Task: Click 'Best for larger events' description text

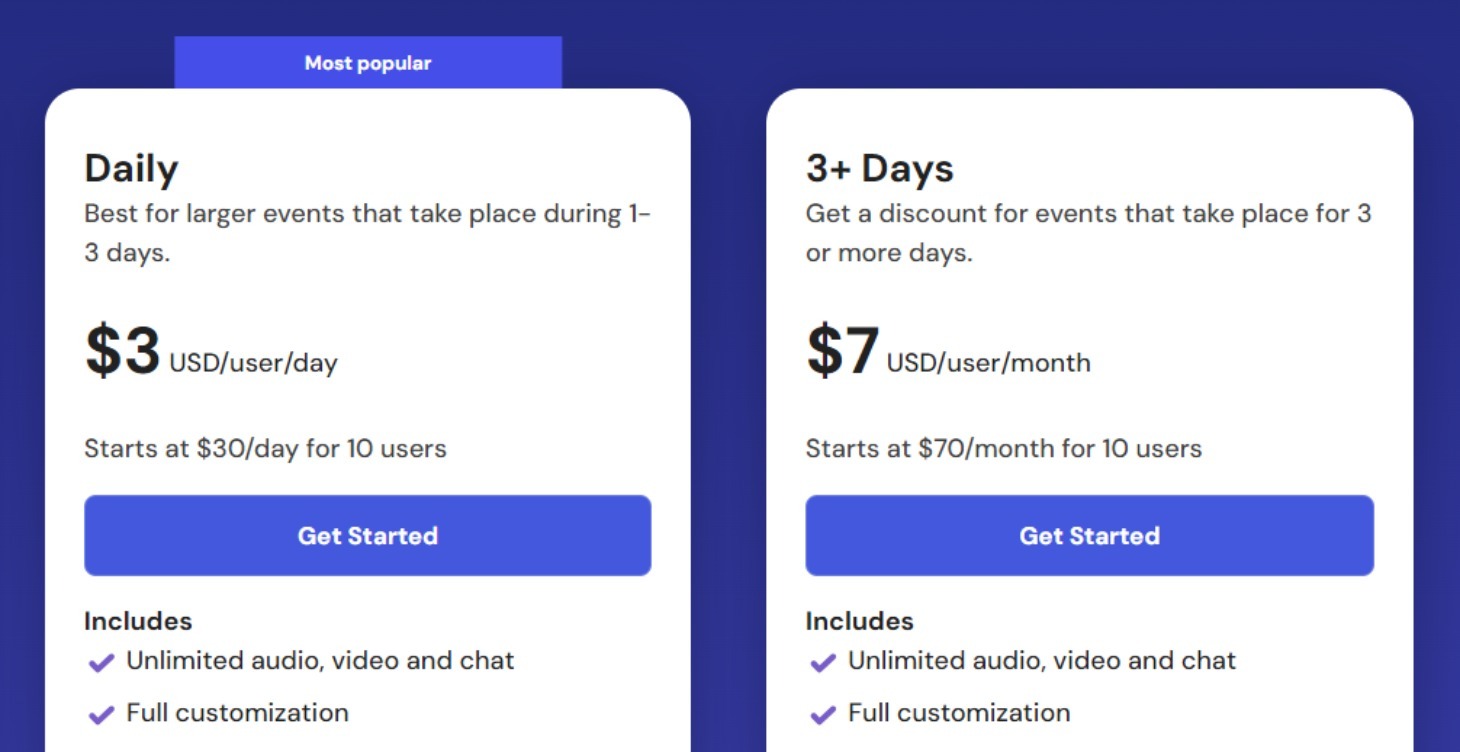Action: coord(367,233)
